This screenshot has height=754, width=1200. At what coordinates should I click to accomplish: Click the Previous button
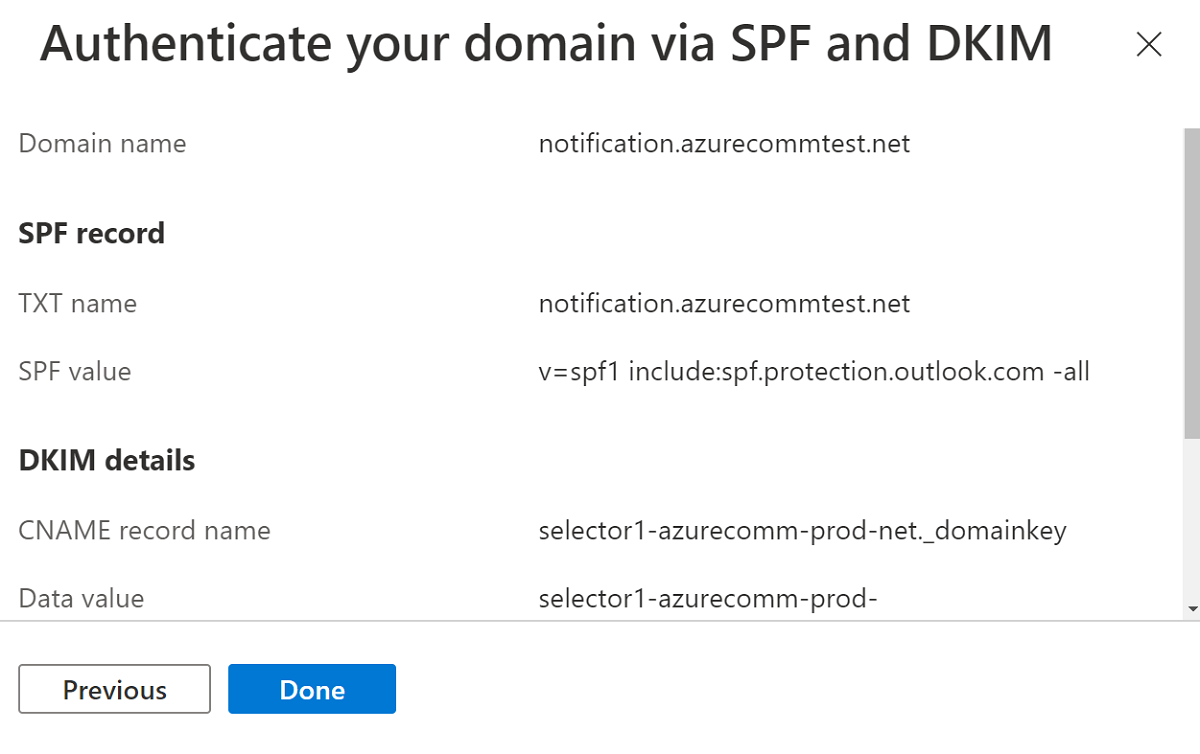114,689
